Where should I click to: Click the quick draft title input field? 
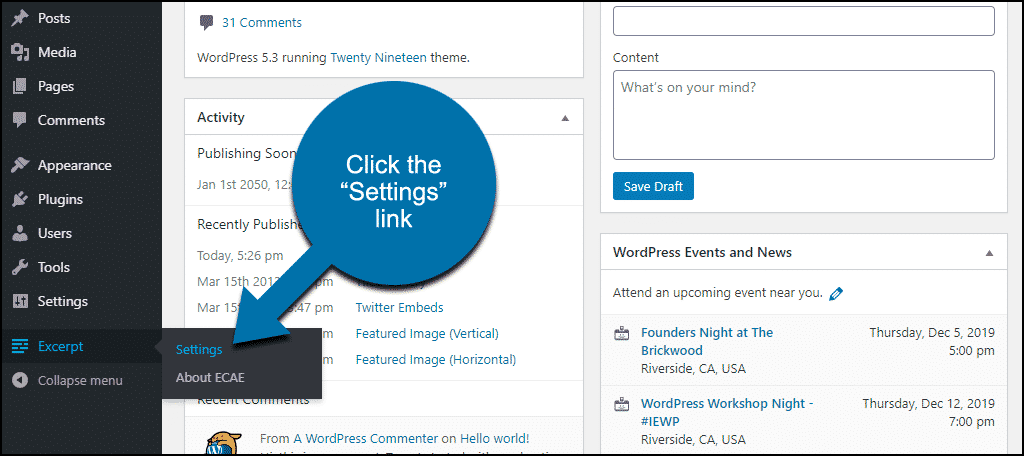pyautogui.click(x=803, y=21)
